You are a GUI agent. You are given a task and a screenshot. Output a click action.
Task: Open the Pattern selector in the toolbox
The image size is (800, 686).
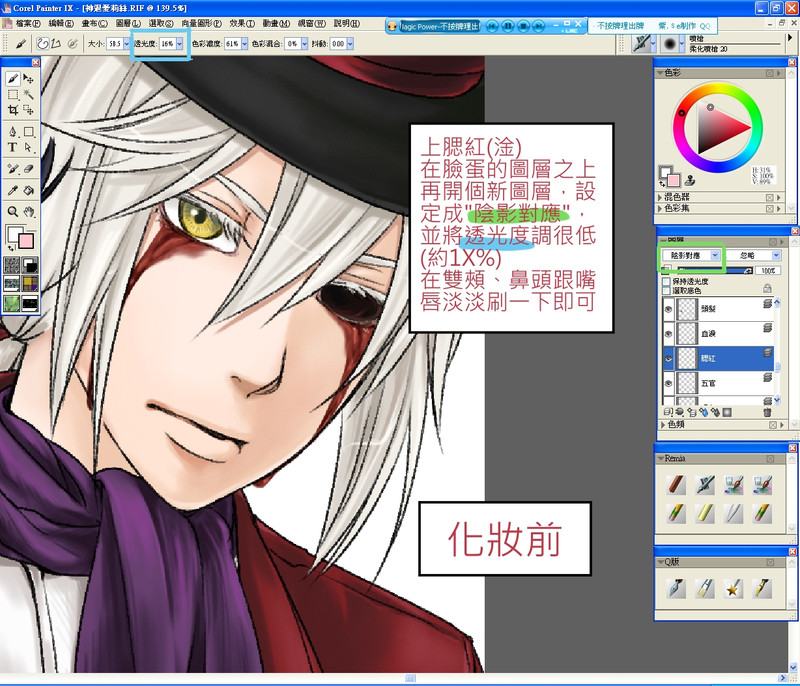tap(11, 284)
